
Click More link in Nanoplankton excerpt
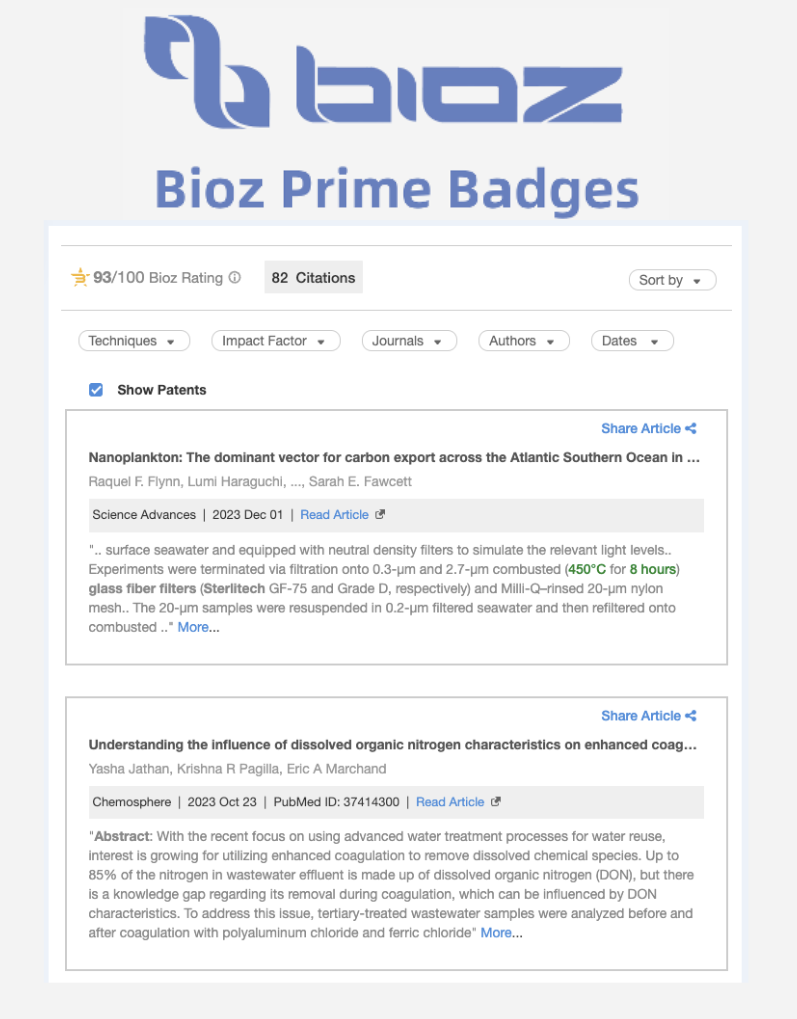193,627
